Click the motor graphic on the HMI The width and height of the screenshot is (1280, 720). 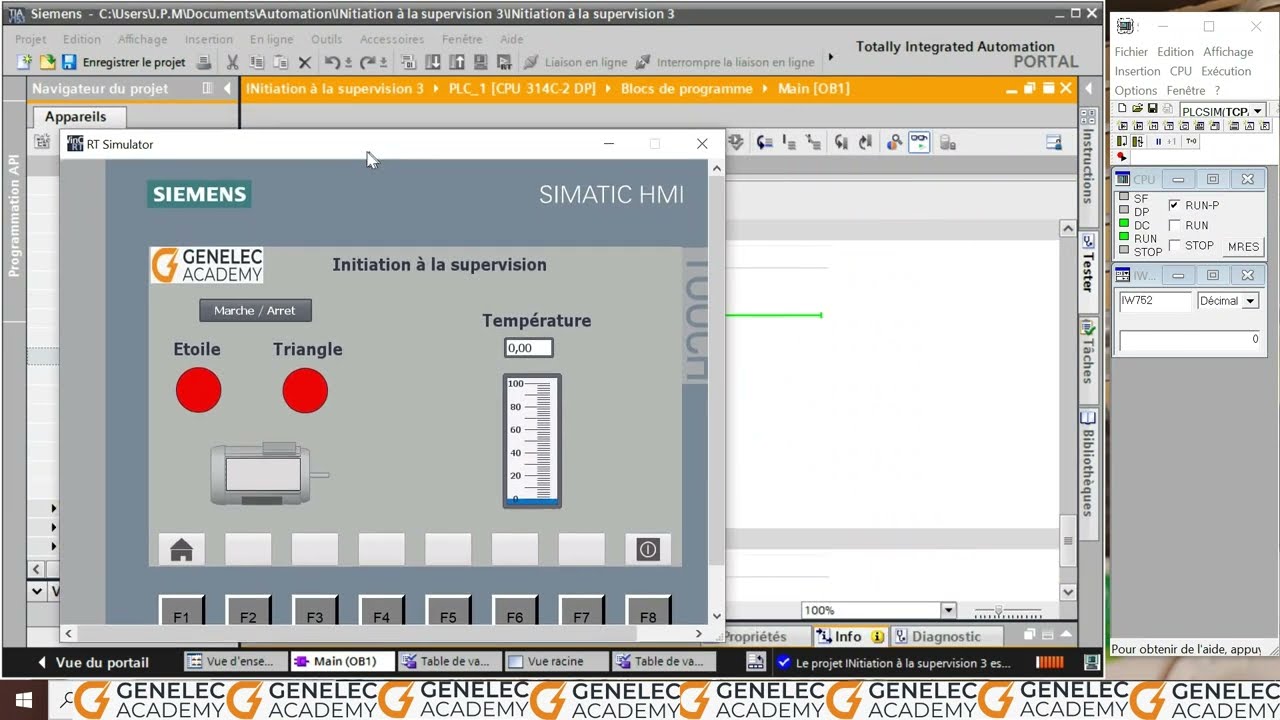click(268, 474)
